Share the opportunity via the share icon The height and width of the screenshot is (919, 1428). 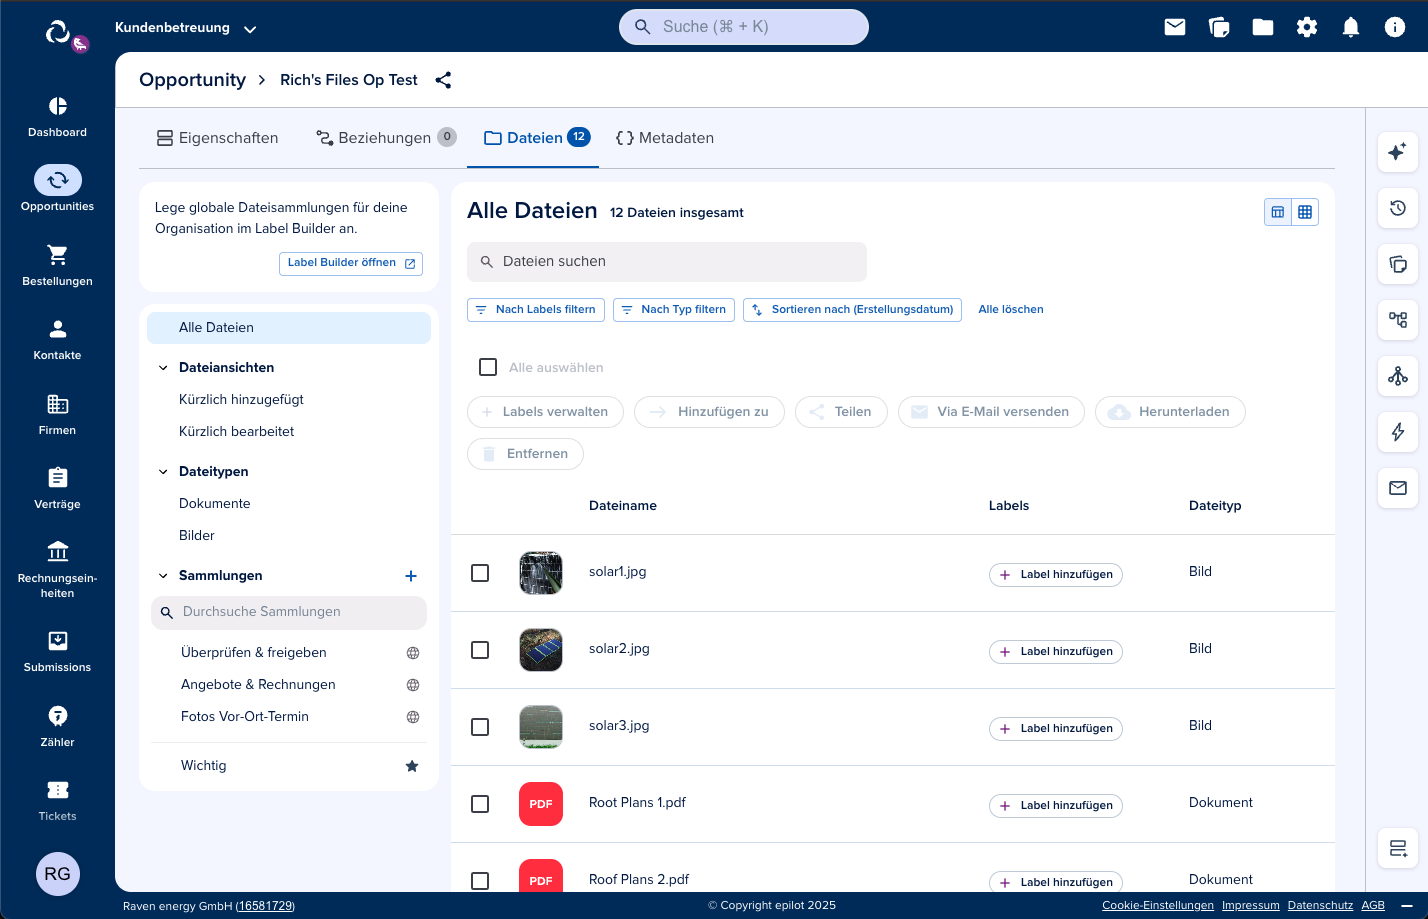pos(443,80)
